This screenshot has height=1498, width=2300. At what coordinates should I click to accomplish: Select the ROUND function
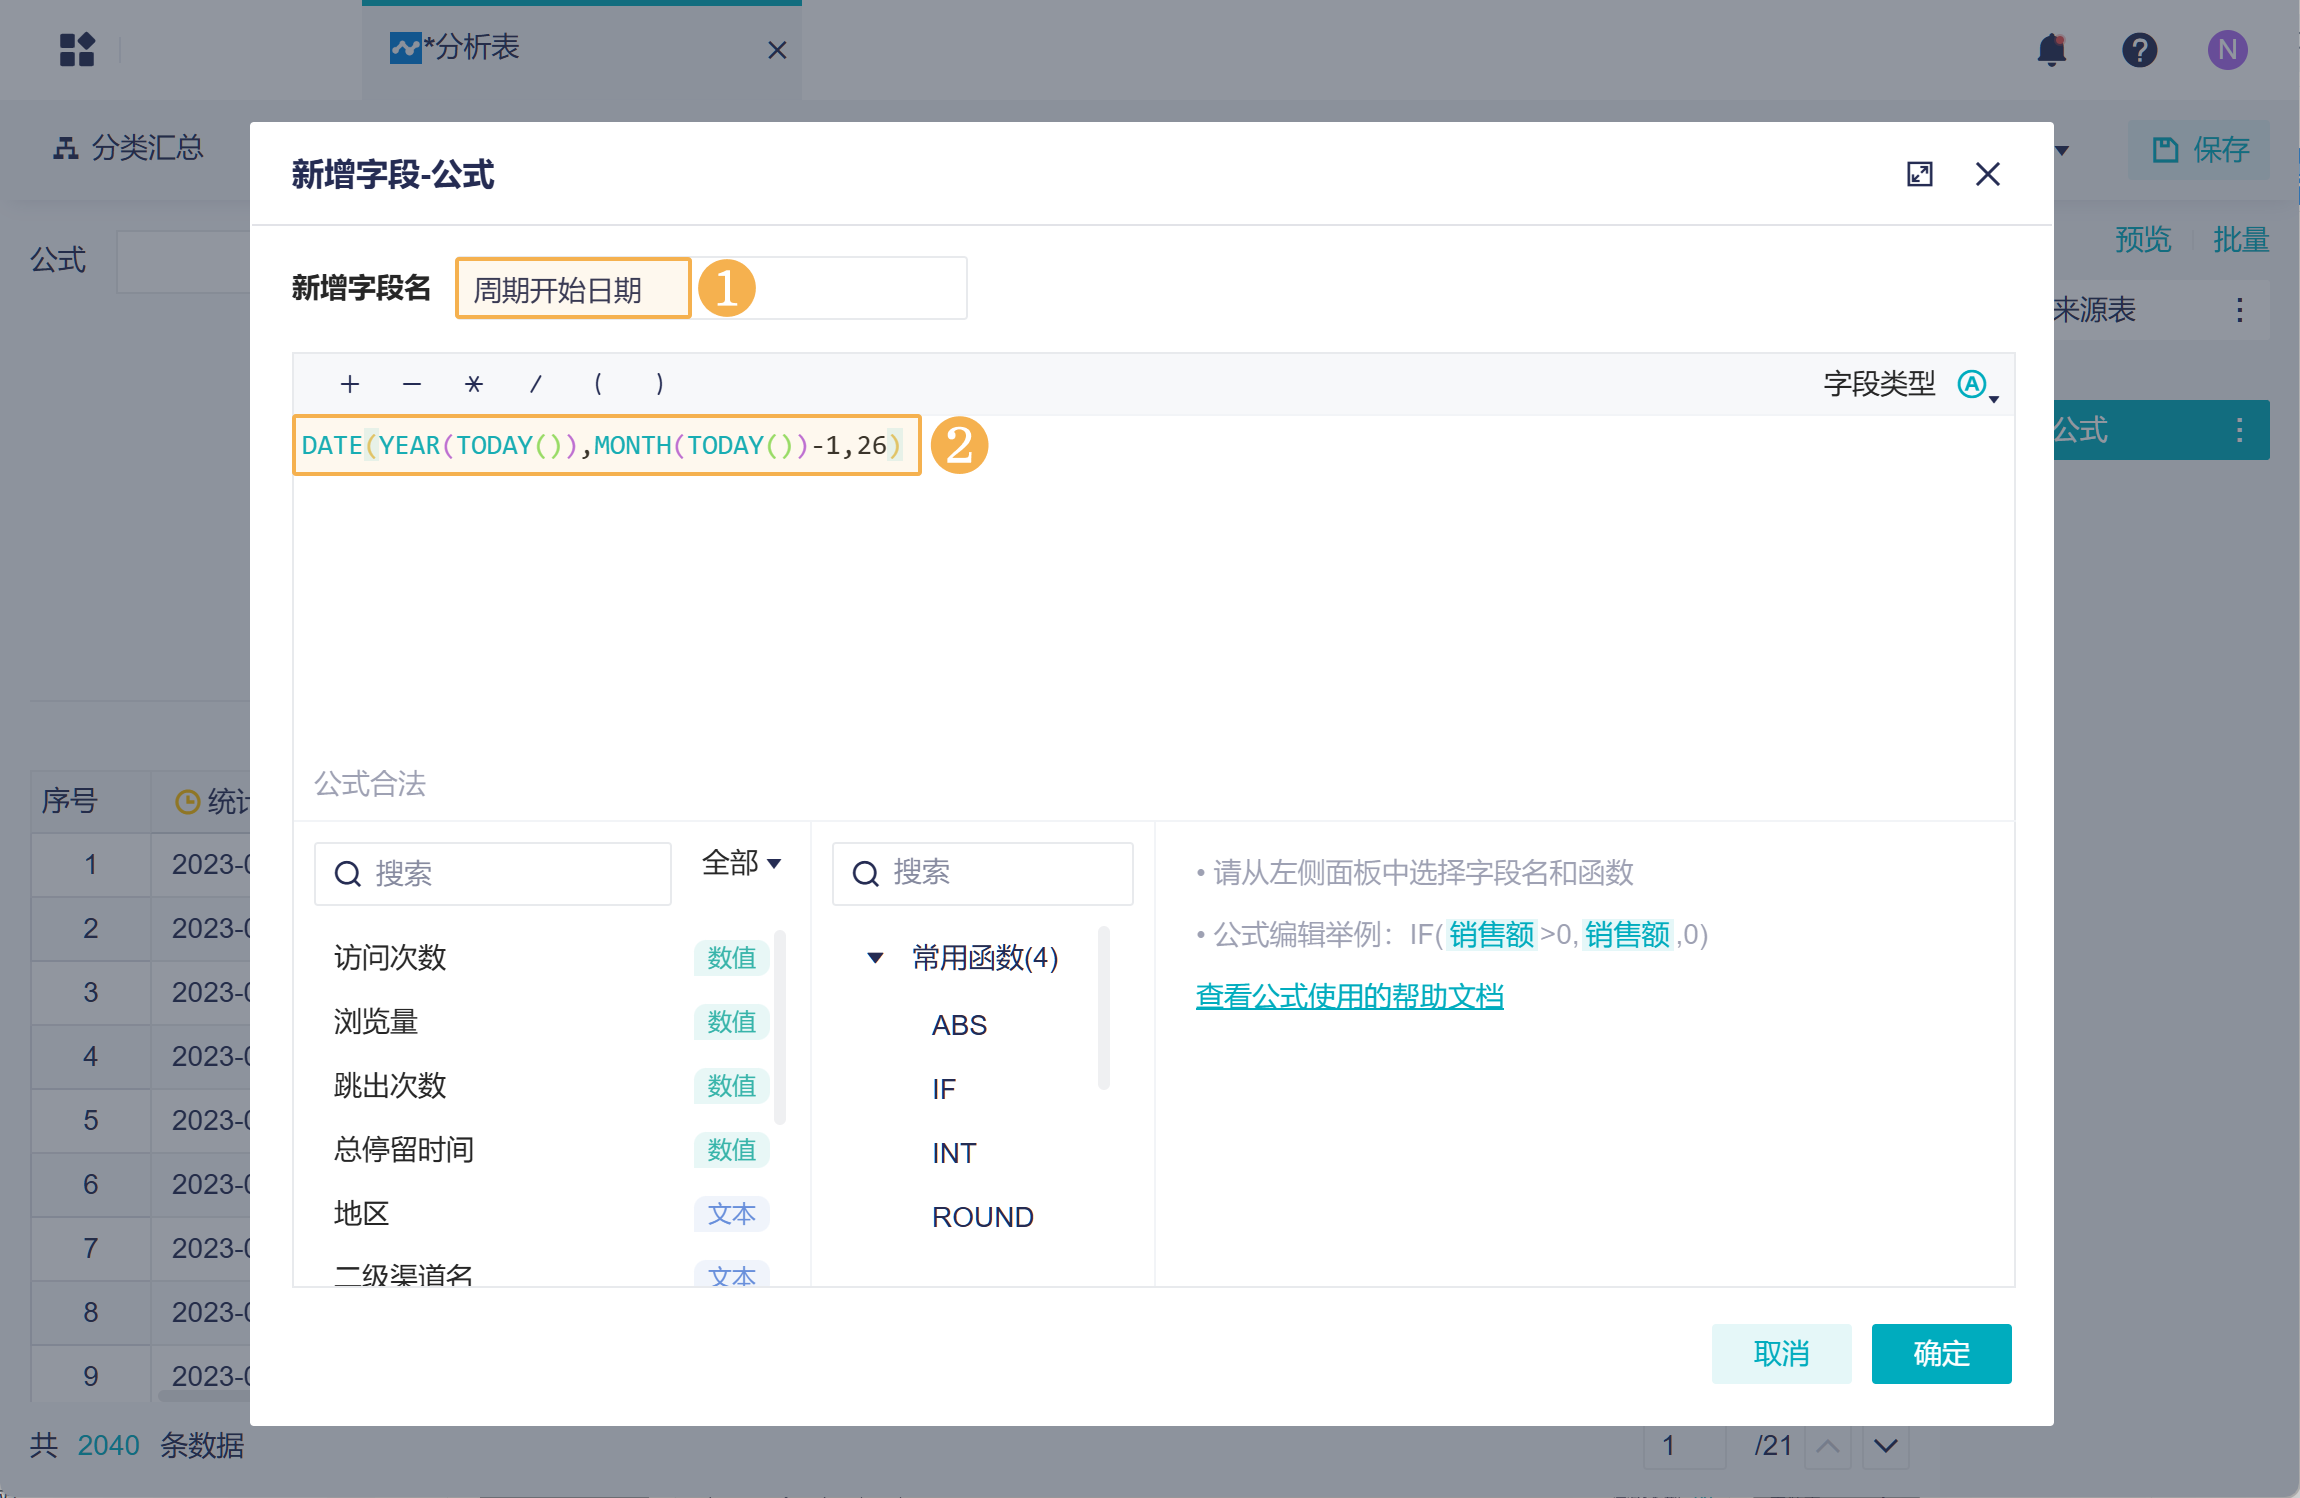click(x=982, y=1217)
